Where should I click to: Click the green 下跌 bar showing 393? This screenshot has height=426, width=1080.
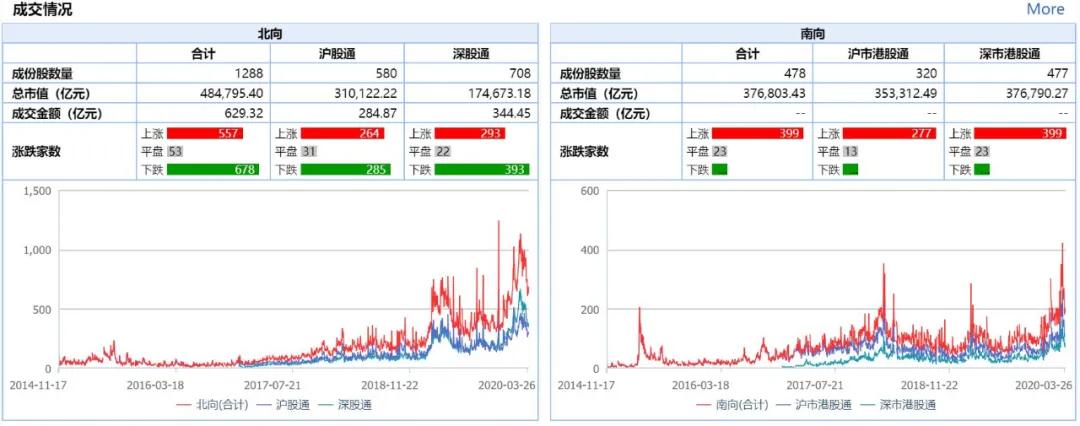(482, 170)
